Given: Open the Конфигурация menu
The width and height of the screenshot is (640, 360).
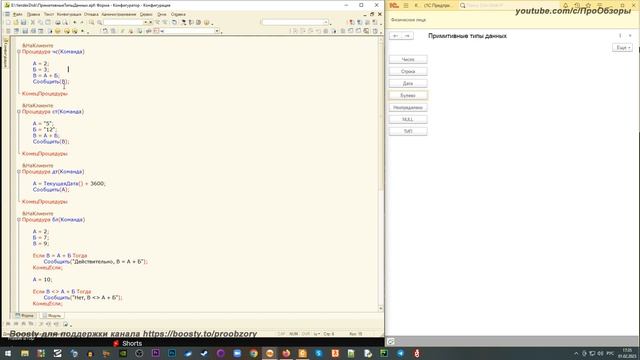Looking at the screenshot, I should pos(69,14).
